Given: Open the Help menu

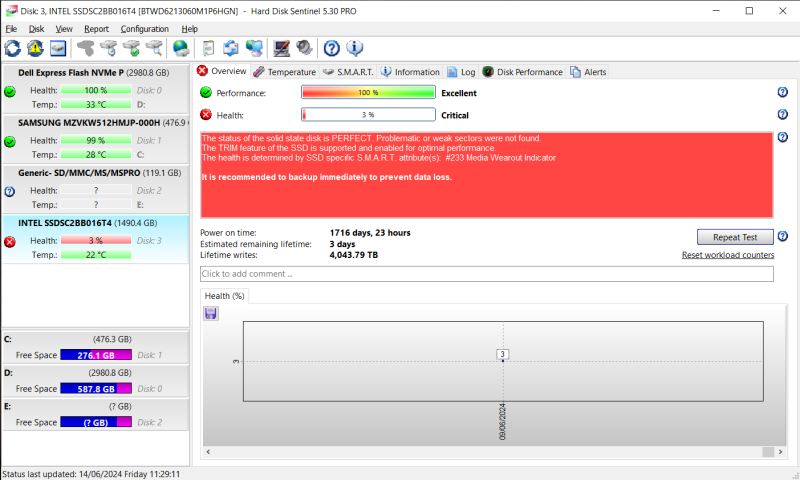Looking at the screenshot, I should pos(189,29).
